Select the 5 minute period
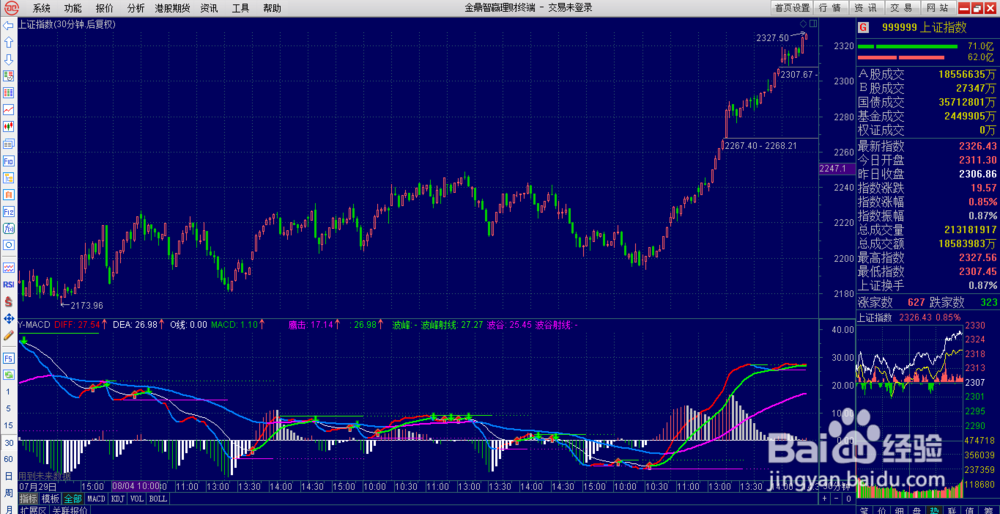Viewport: 1000px width, 514px height. pyautogui.click(x=8, y=409)
